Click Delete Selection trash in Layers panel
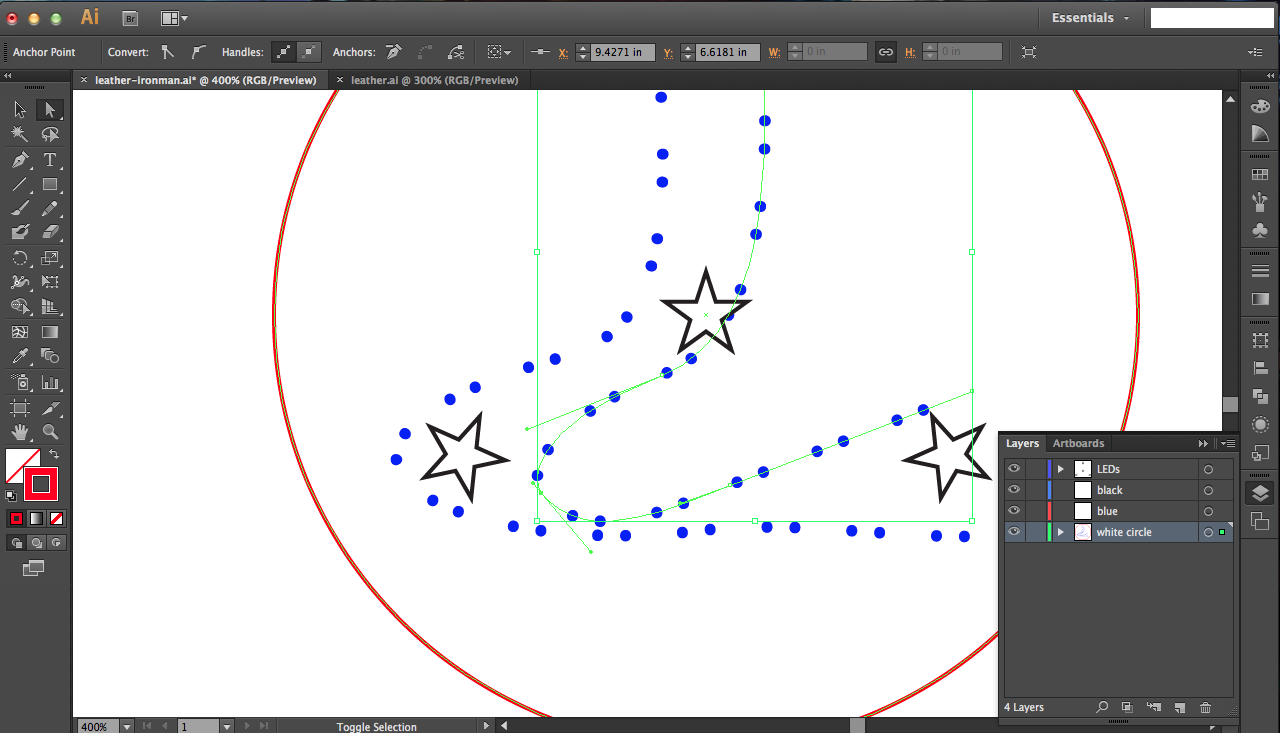This screenshot has width=1280, height=733. point(1205,707)
